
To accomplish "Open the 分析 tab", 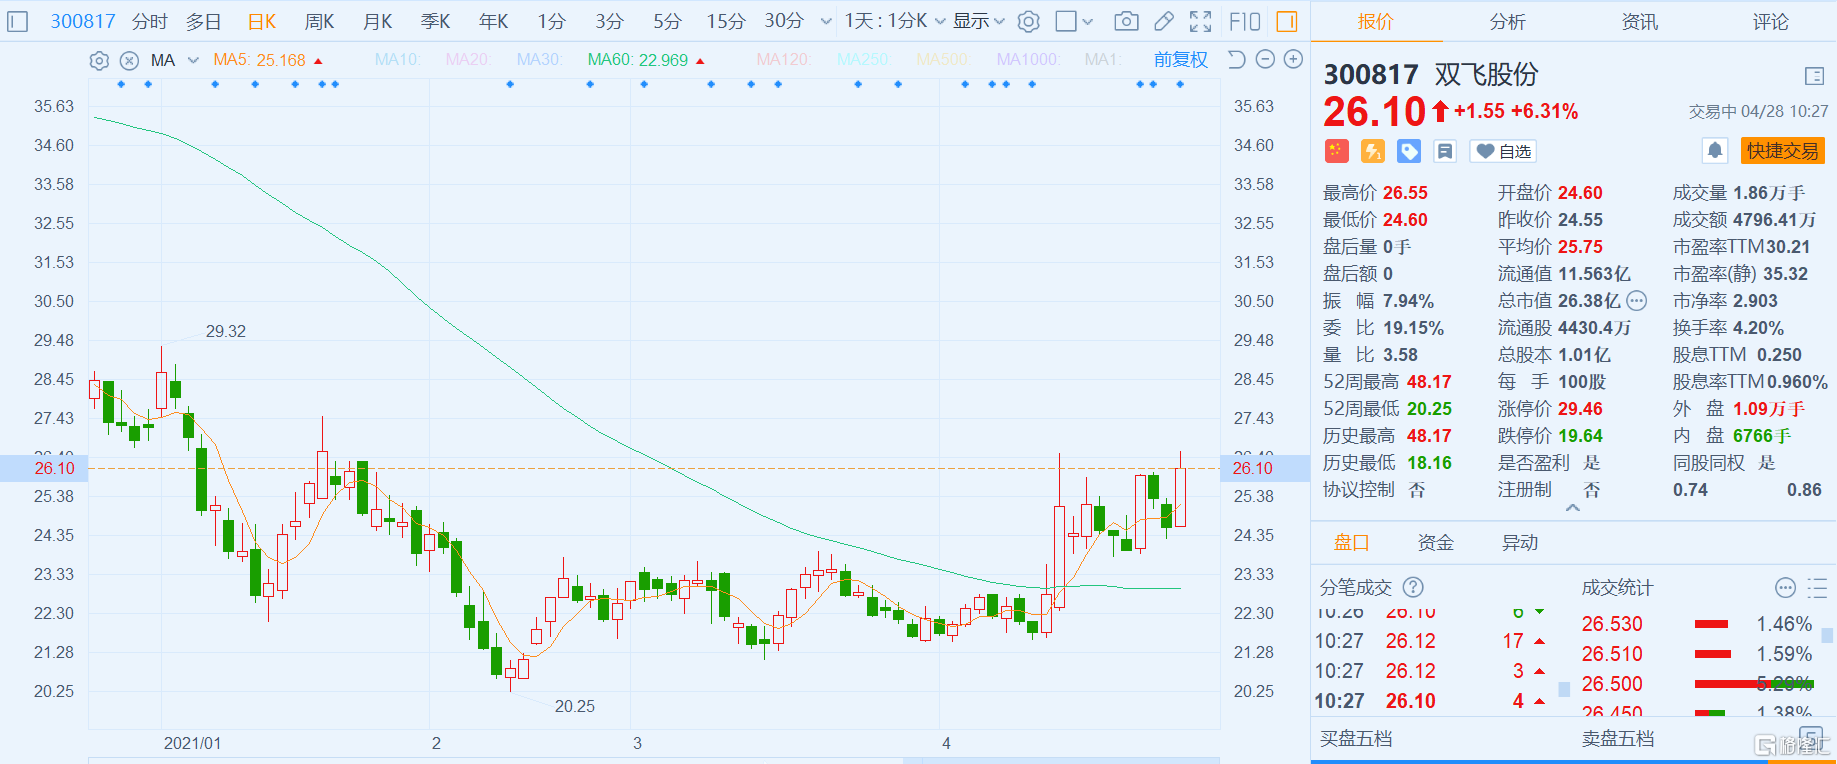I will [x=1508, y=21].
